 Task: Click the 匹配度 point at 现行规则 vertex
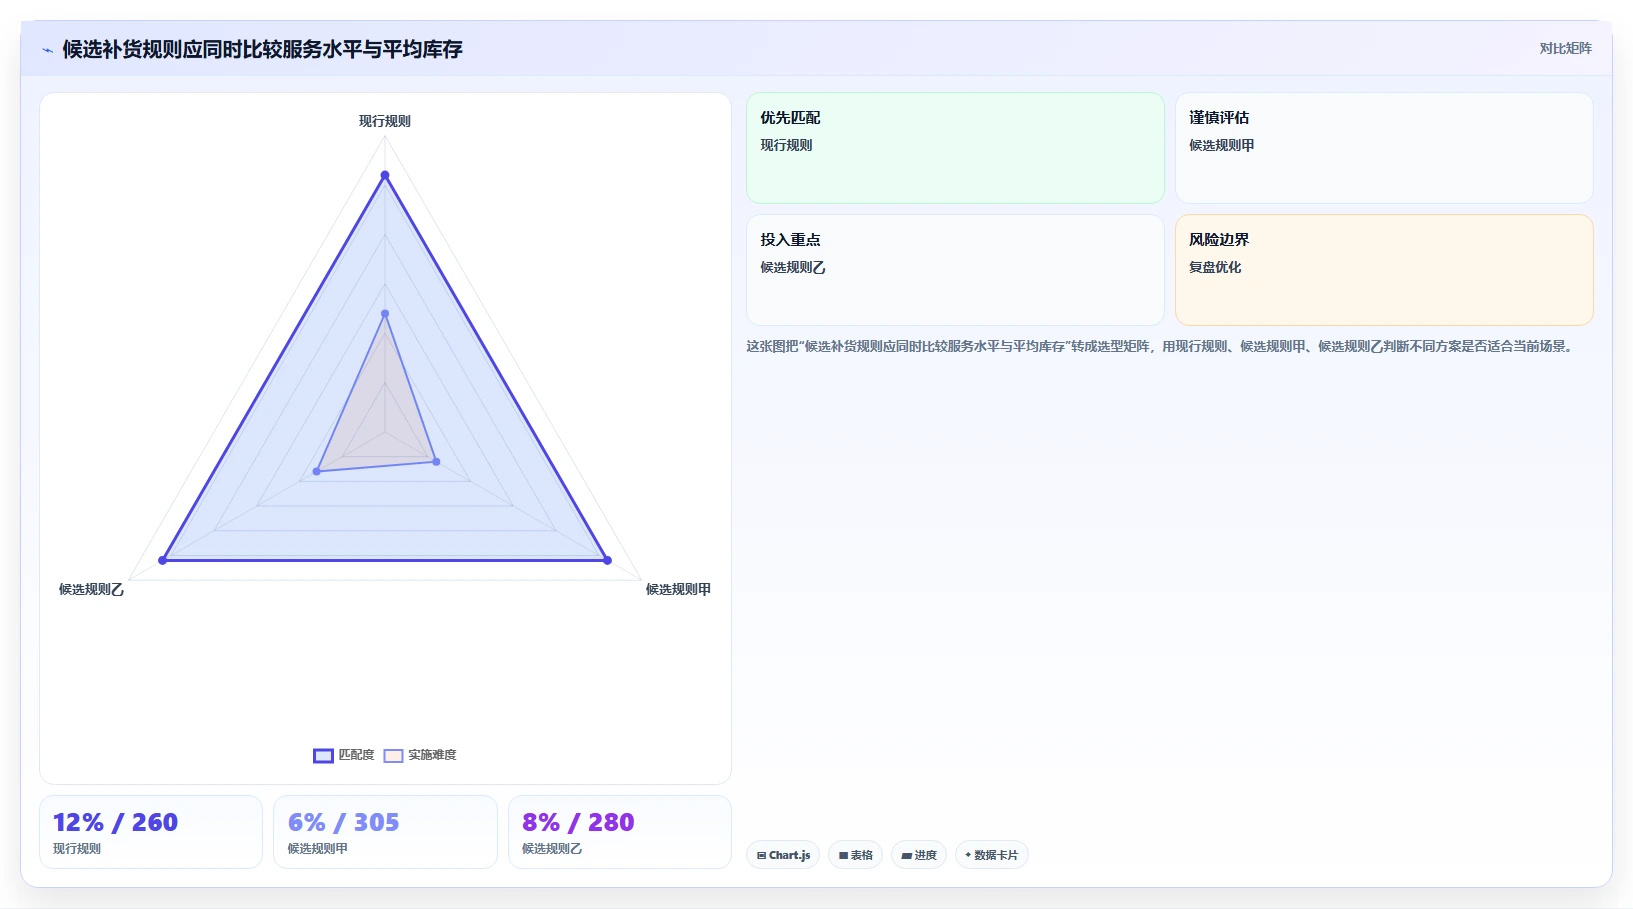[385, 175]
